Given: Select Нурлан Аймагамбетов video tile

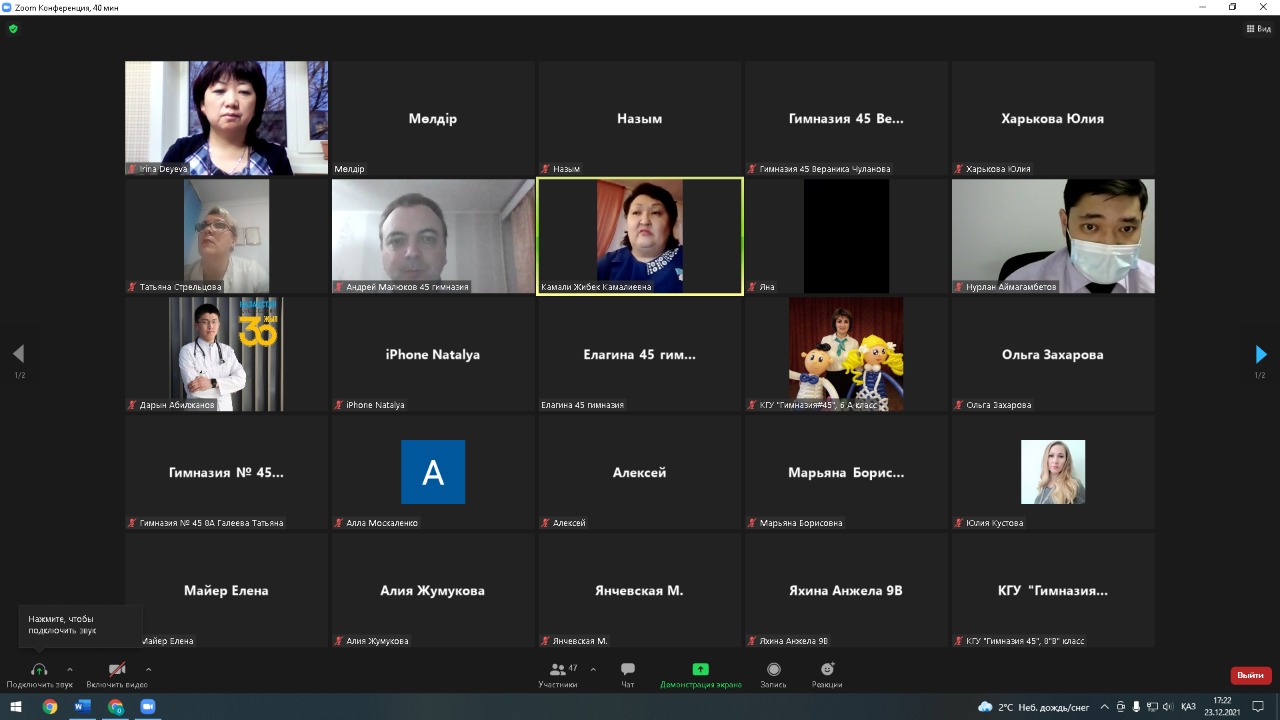Looking at the screenshot, I should pyautogui.click(x=1053, y=236).
